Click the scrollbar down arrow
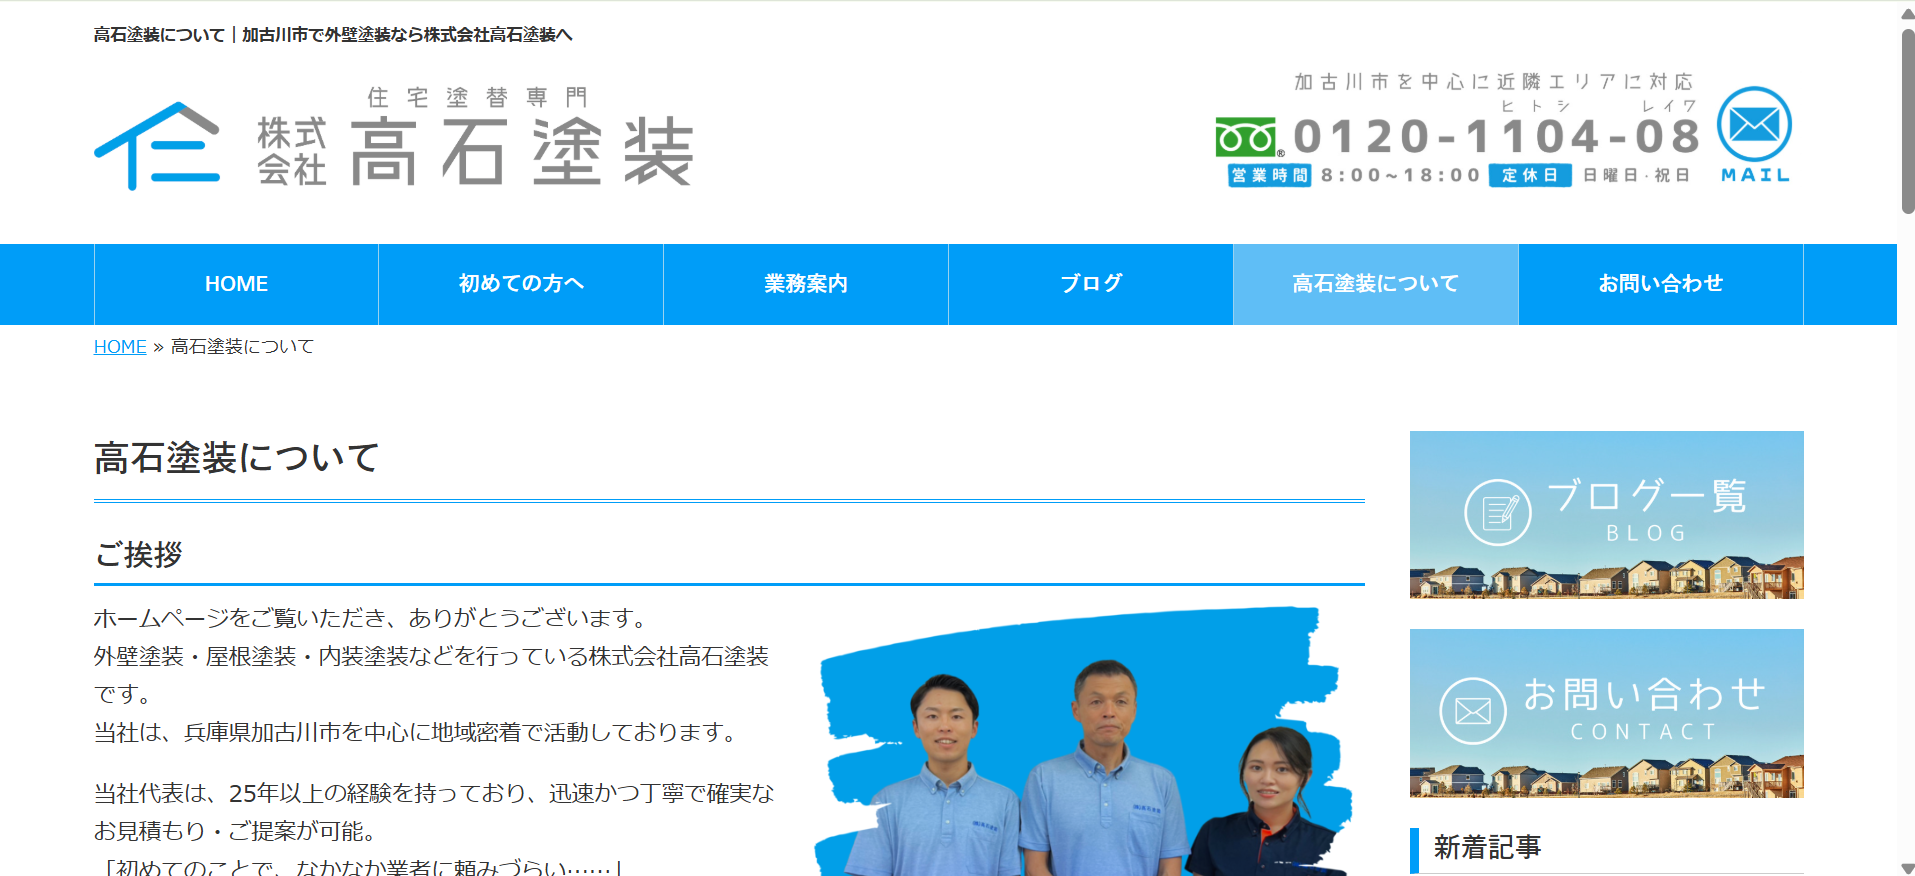This screenshot has height=876, width=1915. 1907,867
